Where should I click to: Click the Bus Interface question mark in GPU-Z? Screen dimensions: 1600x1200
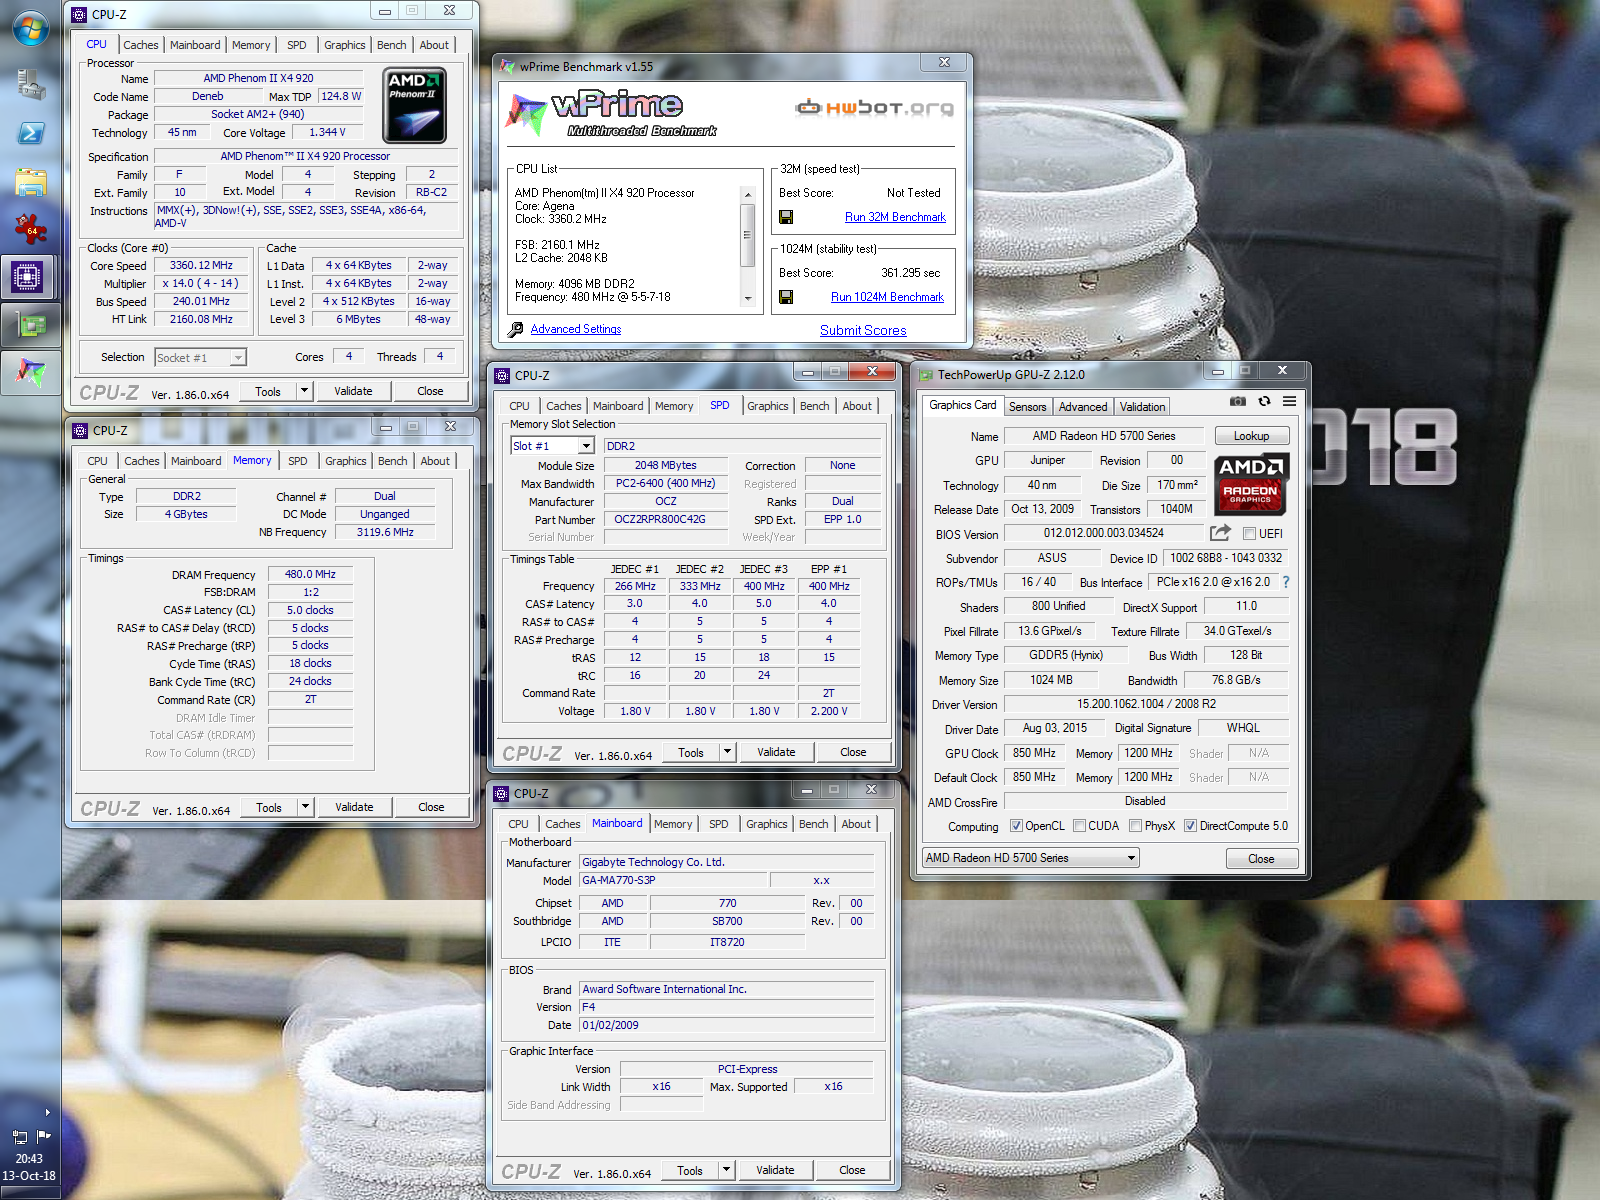point(1286,582)
